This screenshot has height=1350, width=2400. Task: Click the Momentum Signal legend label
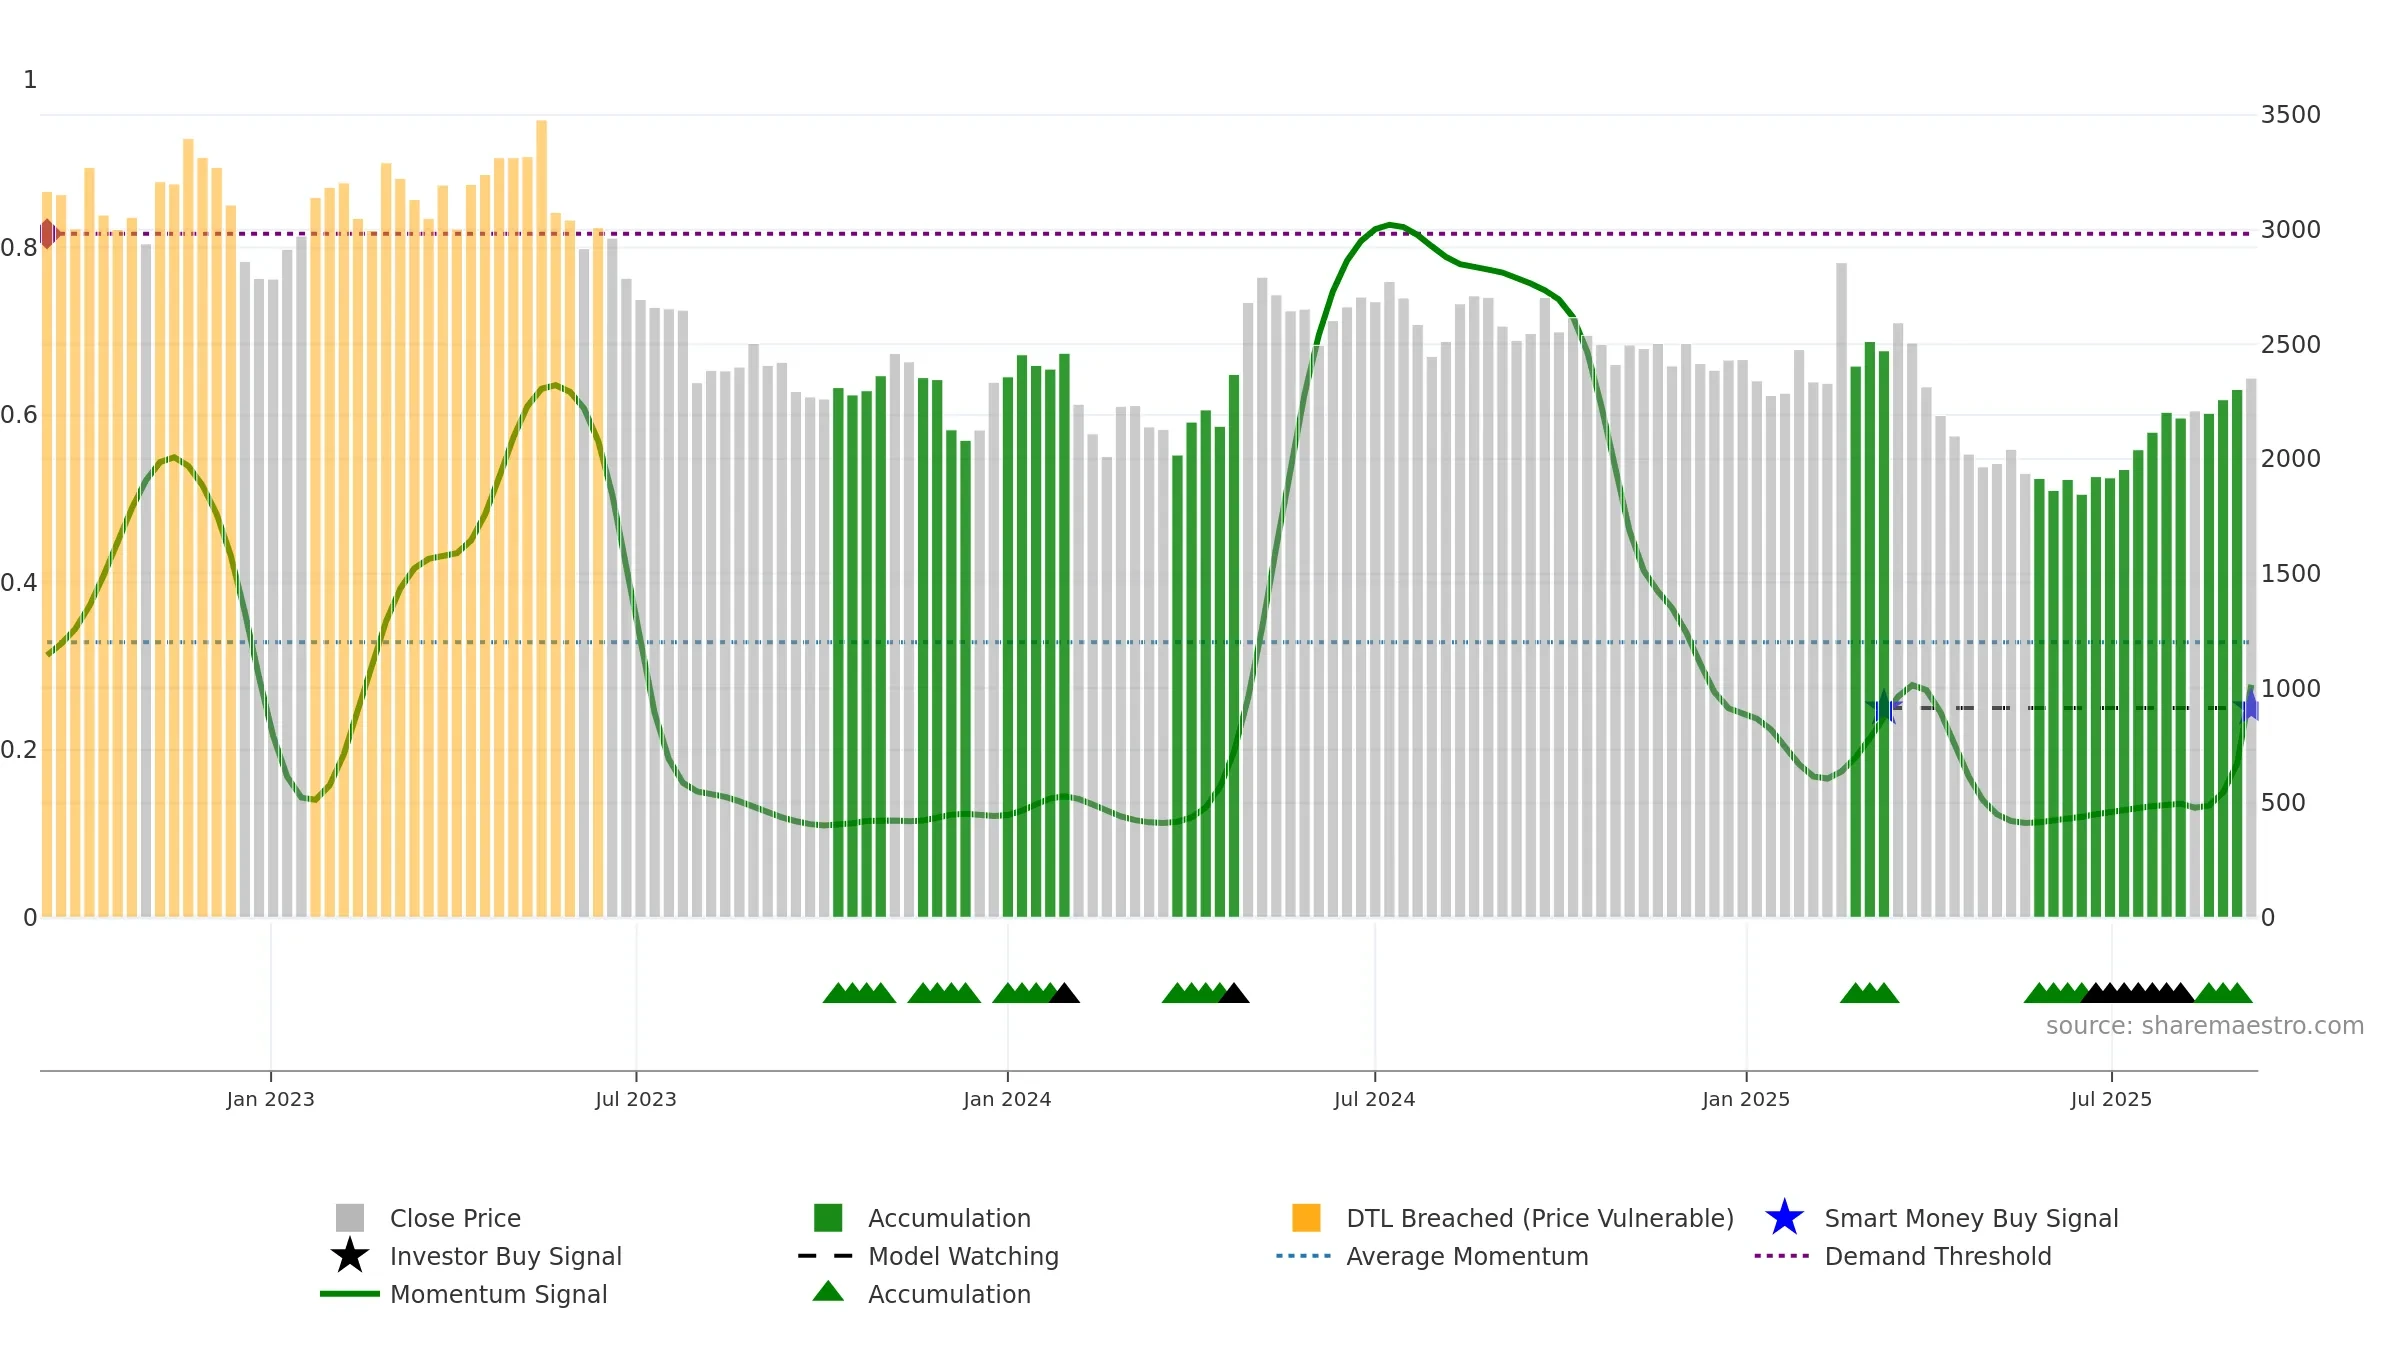pos(499,1294)
